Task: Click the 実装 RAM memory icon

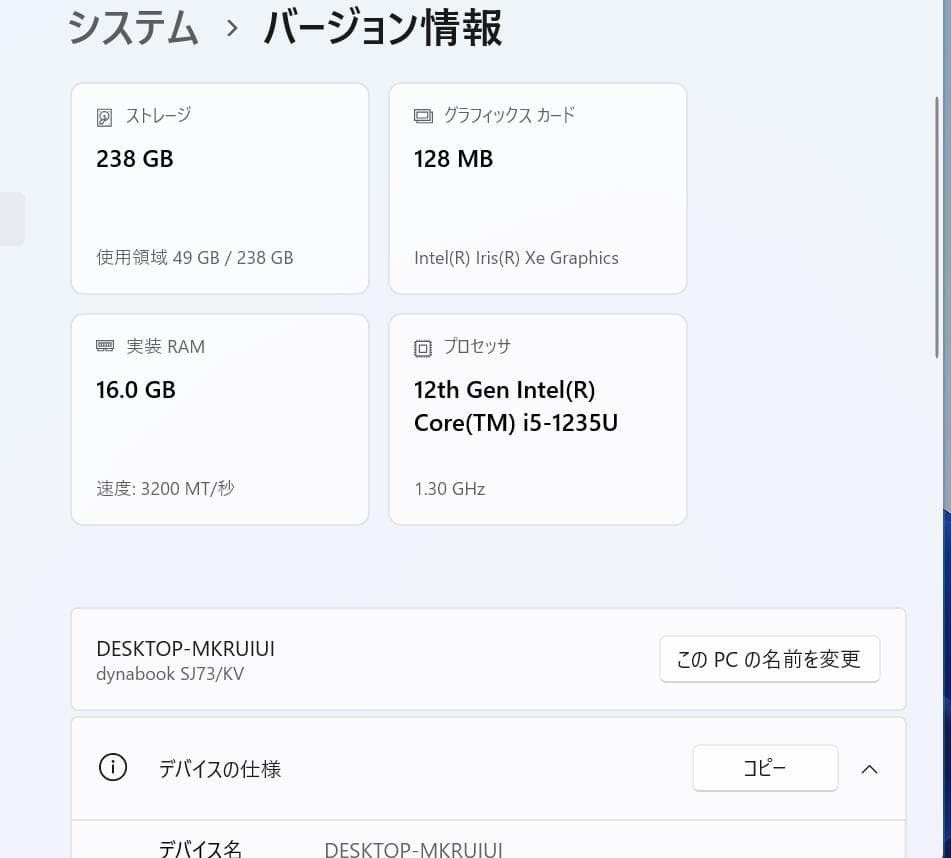Action: pos(105,346)
